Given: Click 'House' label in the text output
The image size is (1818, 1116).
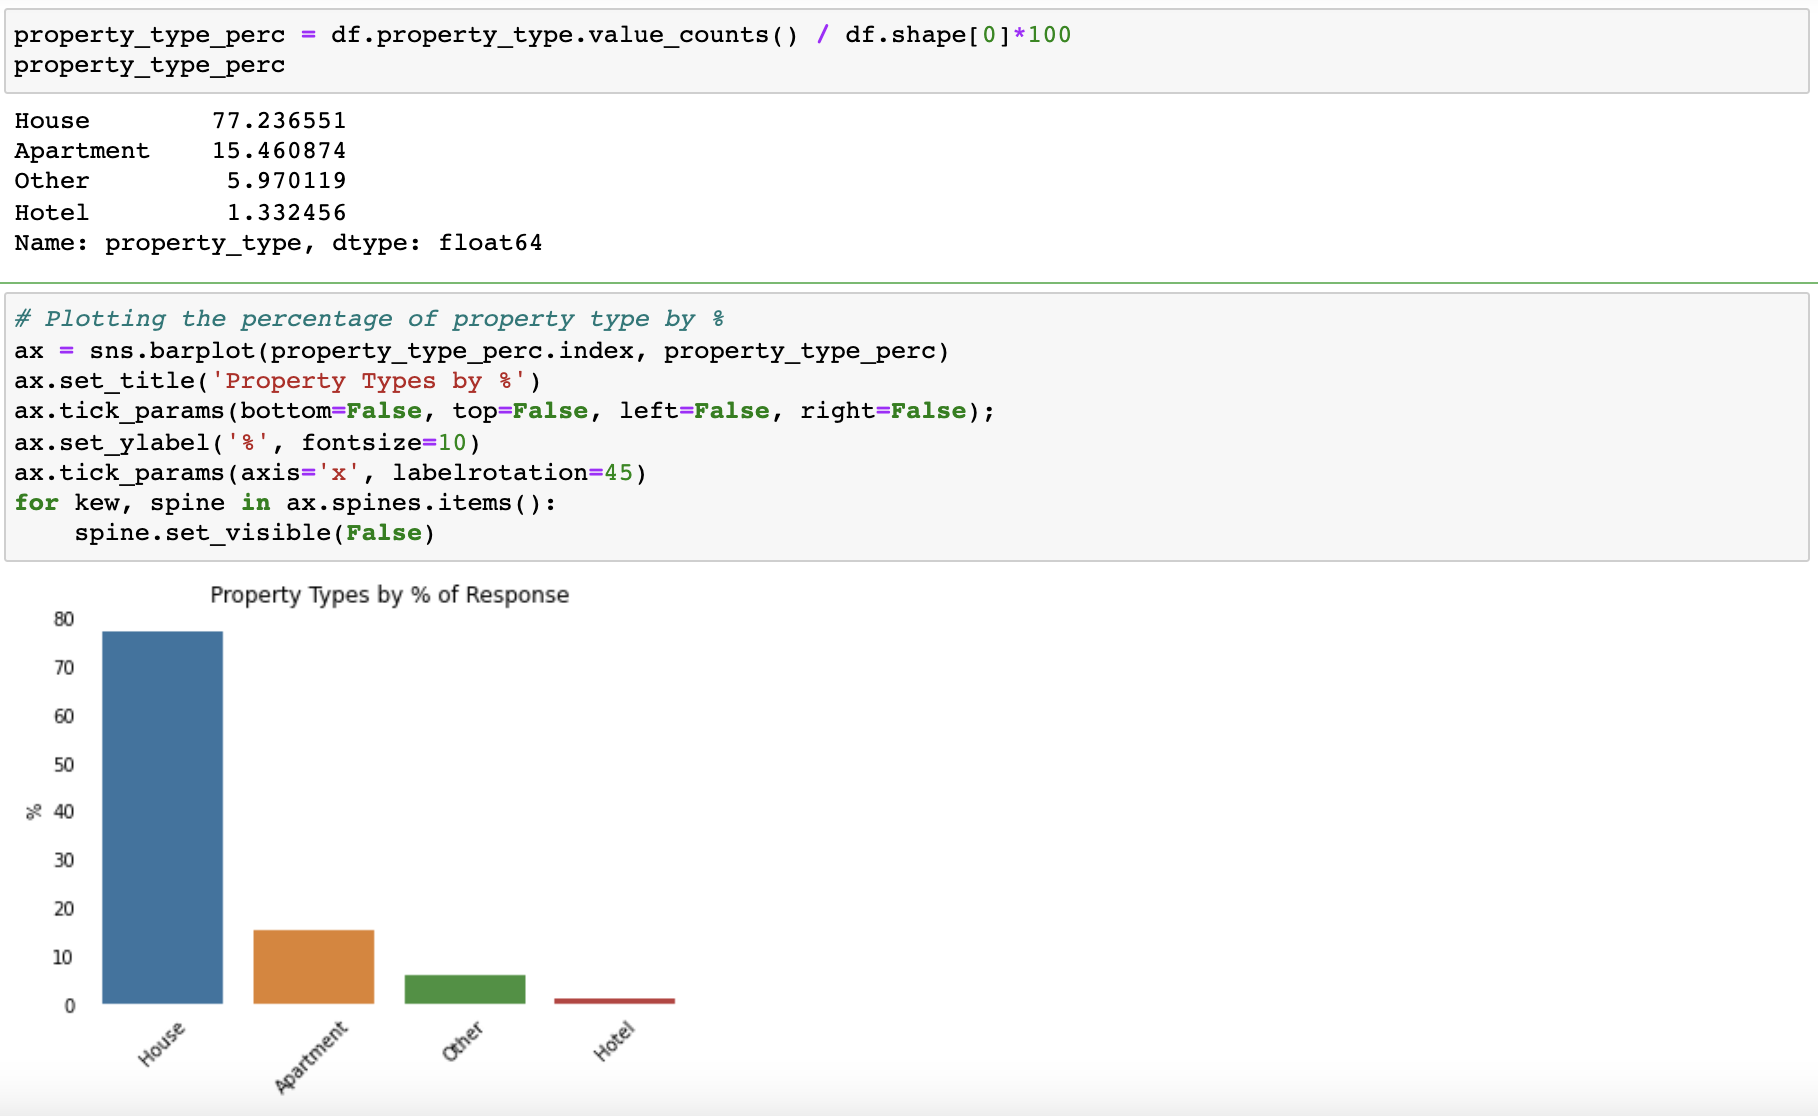Looking at the screenshot, I should [52, 121].
